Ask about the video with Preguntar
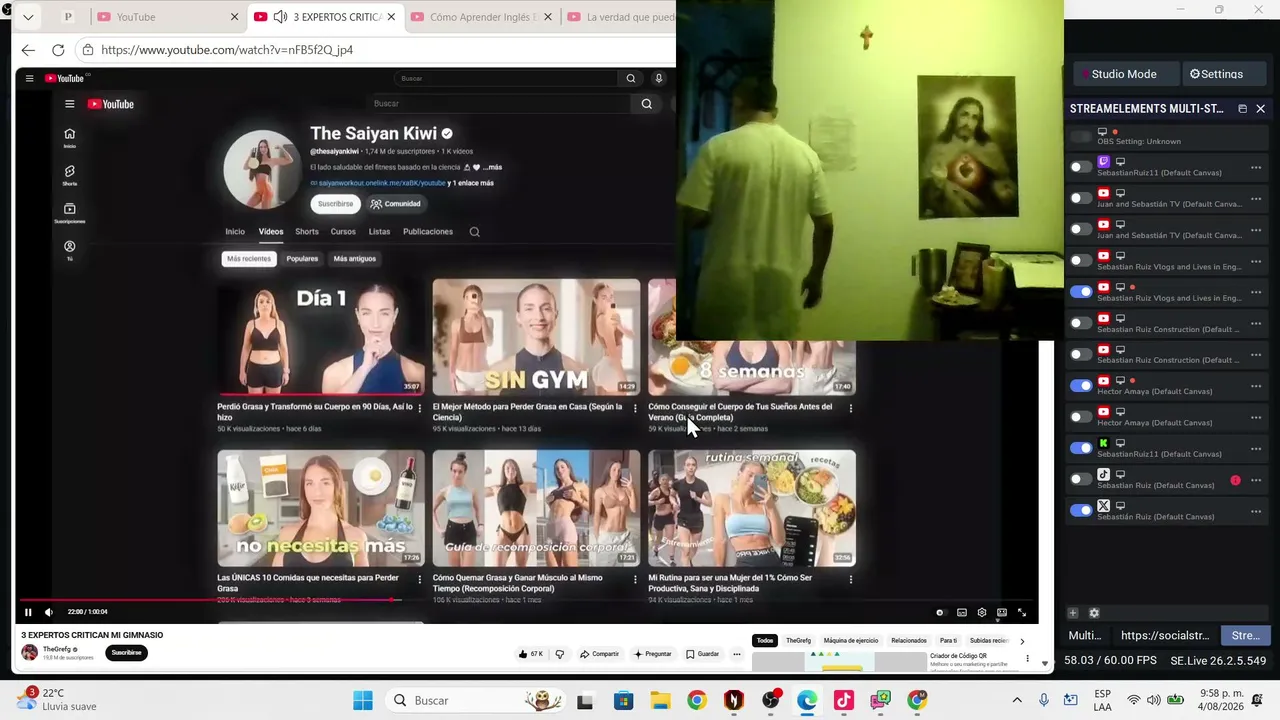Viewport: 1280px width, 720px height. pyautogui.click(x=653, y=654)
